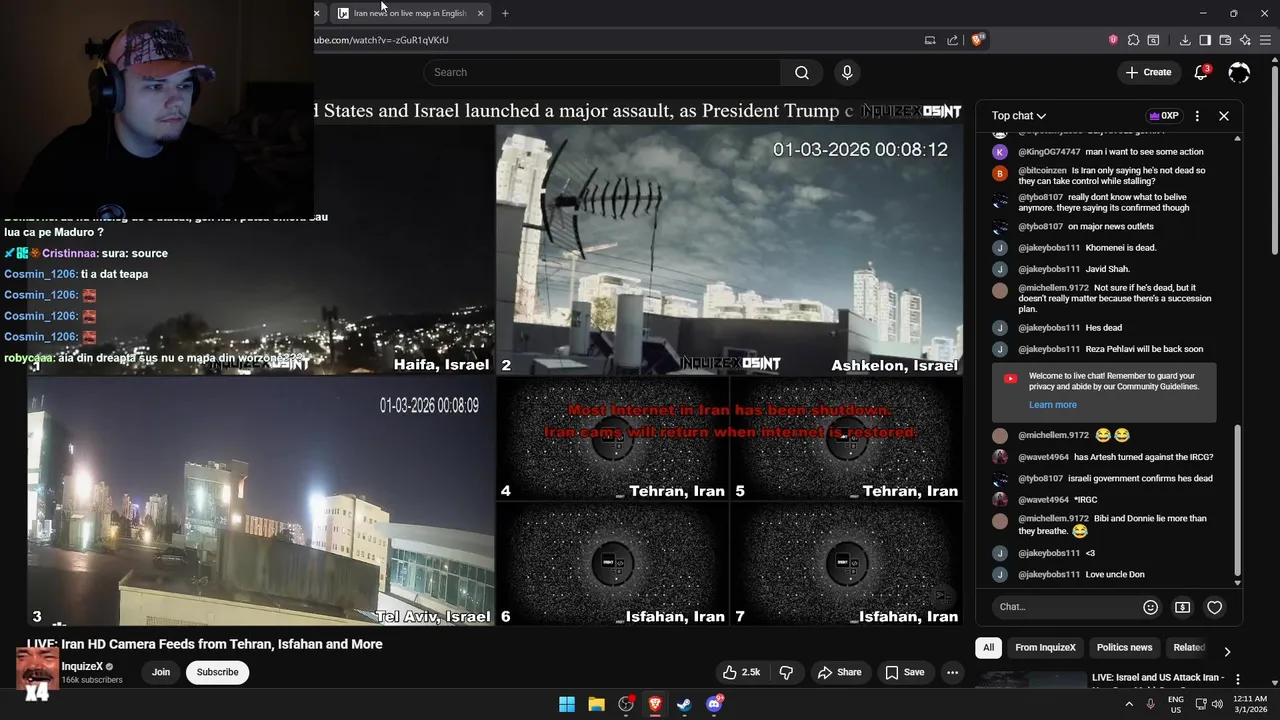The image size is (1280, 720).
Task: Open the browser extensions puzzle icon
Action: (x=1133, y=40)
